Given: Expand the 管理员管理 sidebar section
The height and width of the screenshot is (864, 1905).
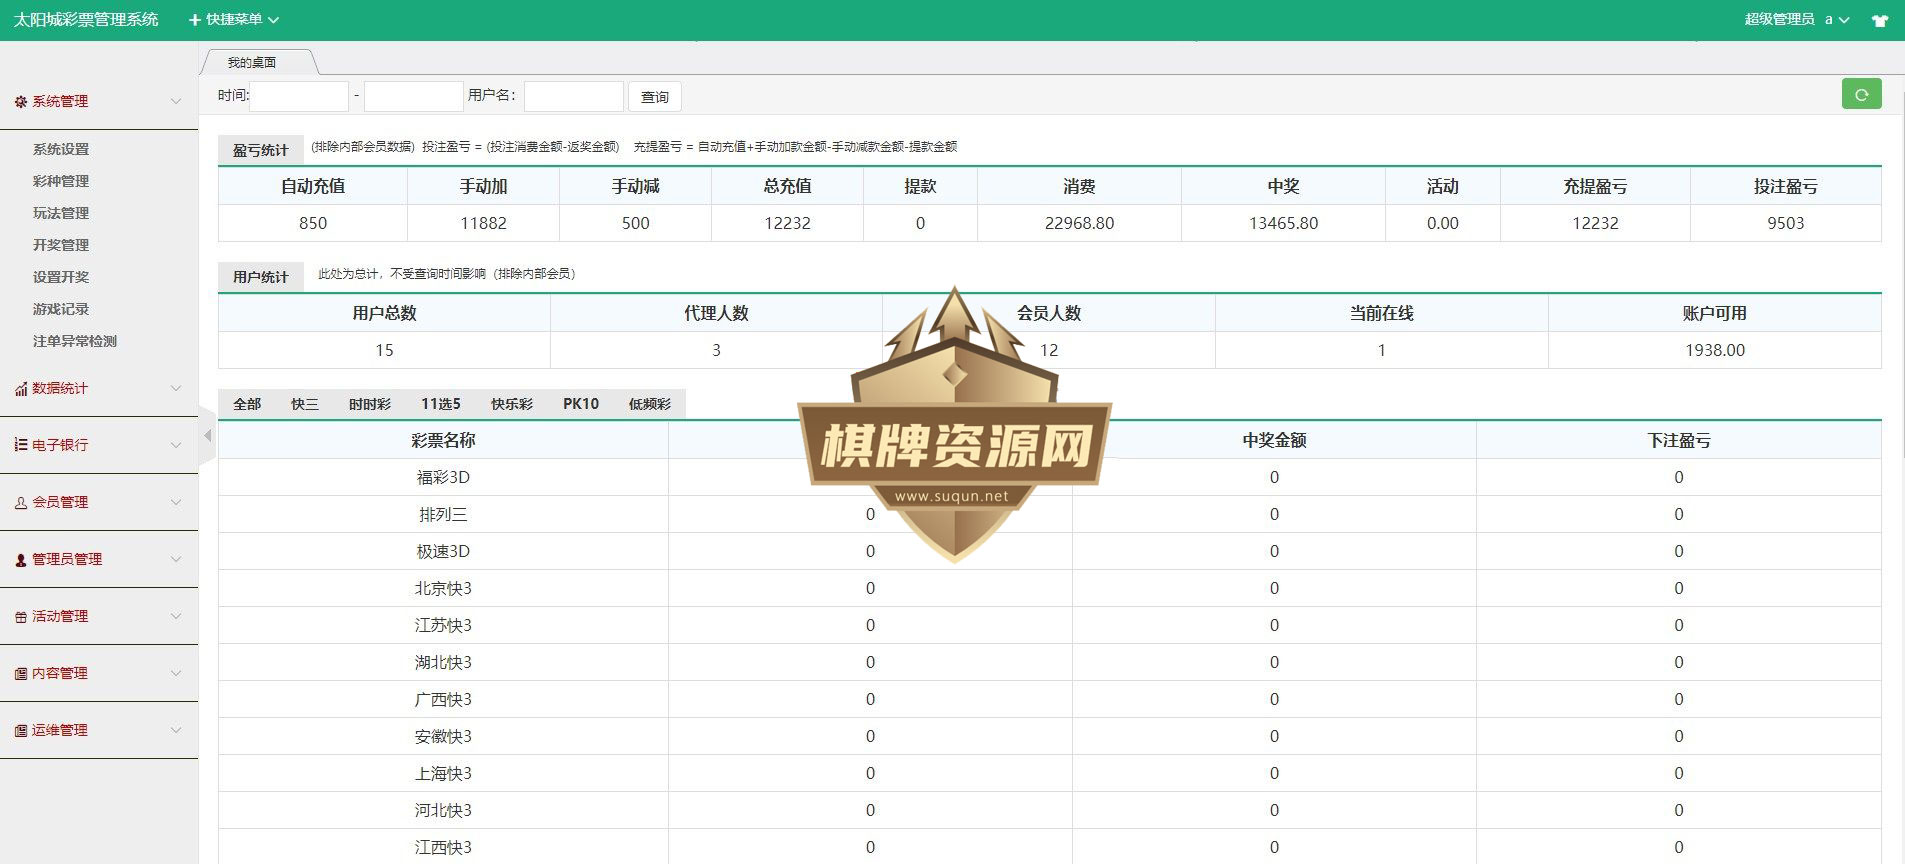Looking at the screenshot, I should click(x=99, y=559).
